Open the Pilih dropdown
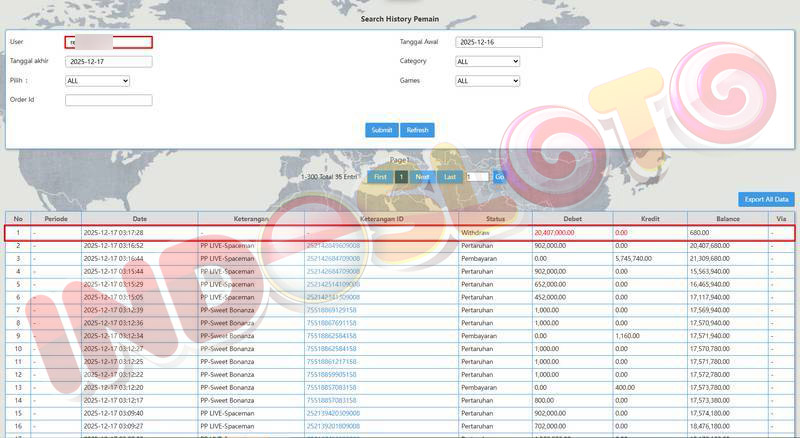Image resolution: width=800 pixels, height=438 pixels. (97, 81)
